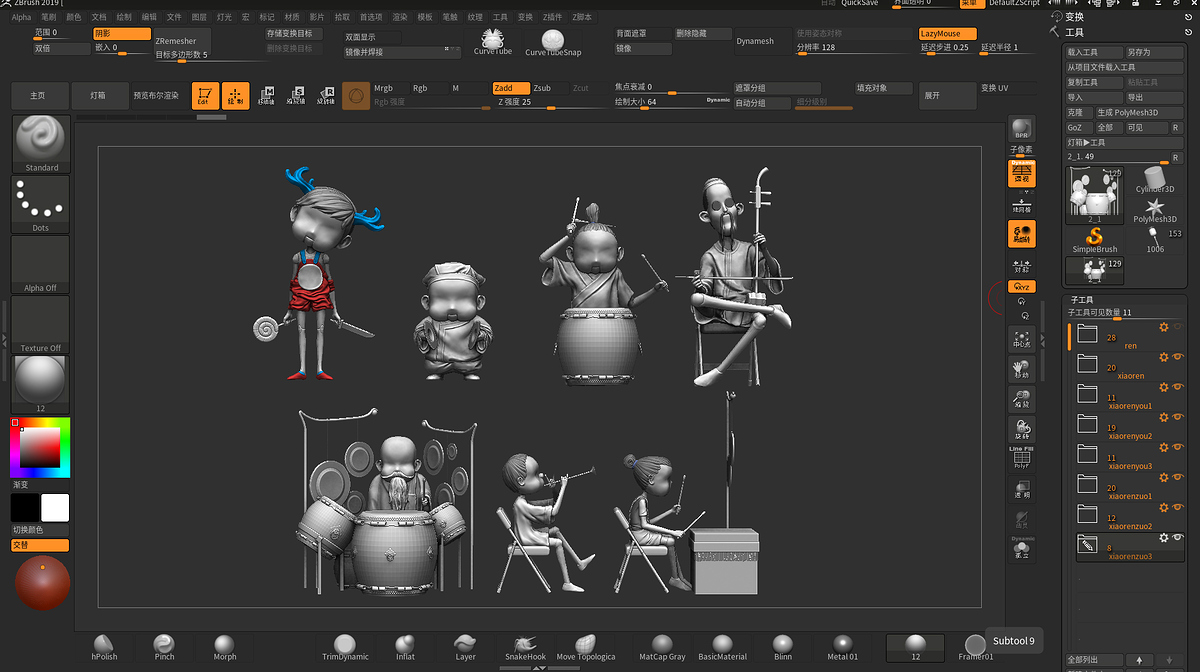Open the 笔刷 Brush menu
1200x672 pixels.
click(48, 17)
